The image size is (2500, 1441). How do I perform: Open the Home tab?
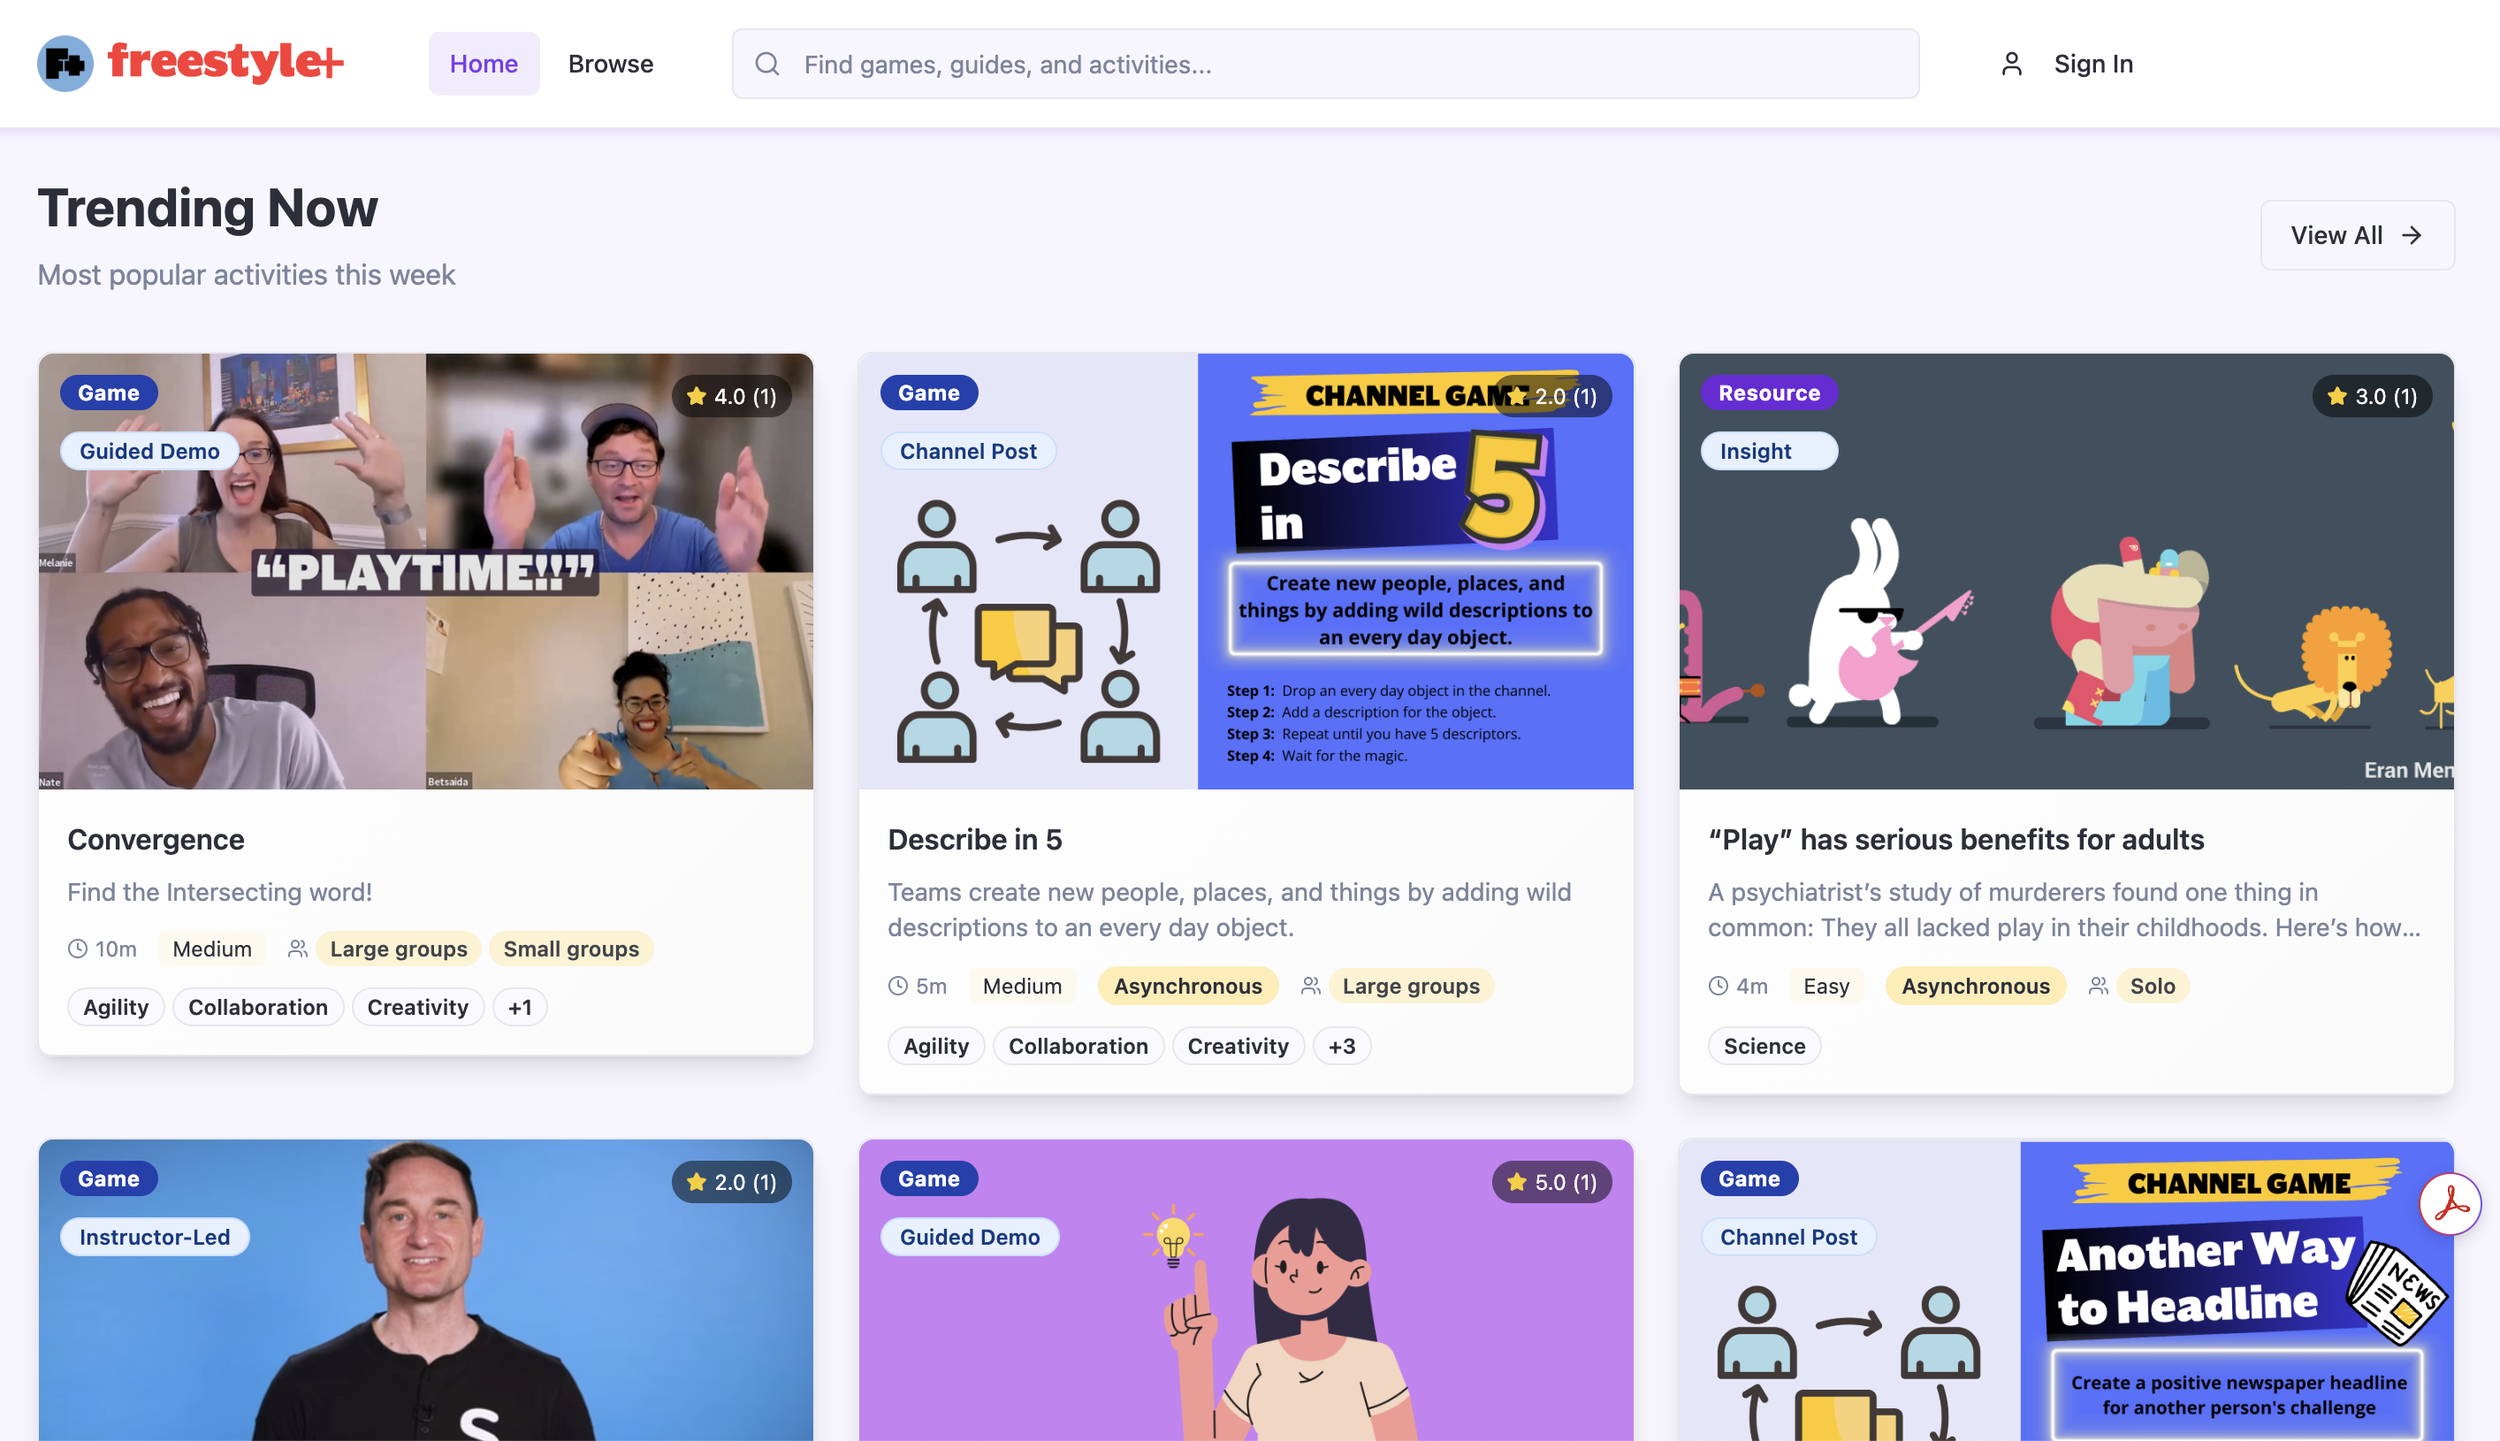483,64
